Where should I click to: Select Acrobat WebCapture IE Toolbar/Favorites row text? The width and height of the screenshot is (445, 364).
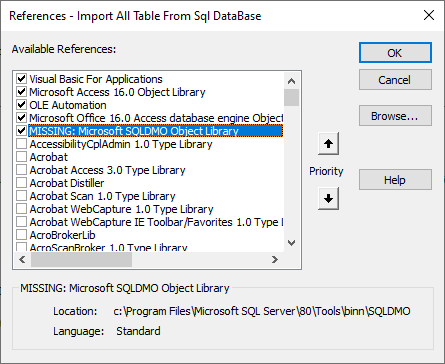click(x=156, y=222)
